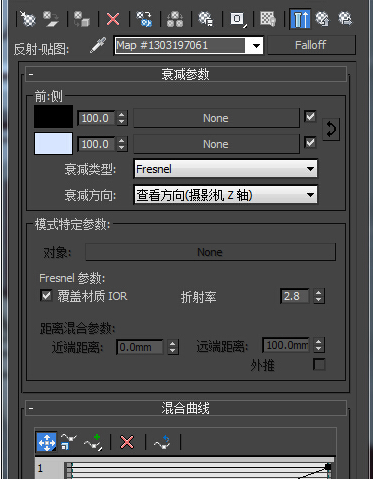Open the light blue side color swatch
This screenshot has height=479, width=378.
53,143
